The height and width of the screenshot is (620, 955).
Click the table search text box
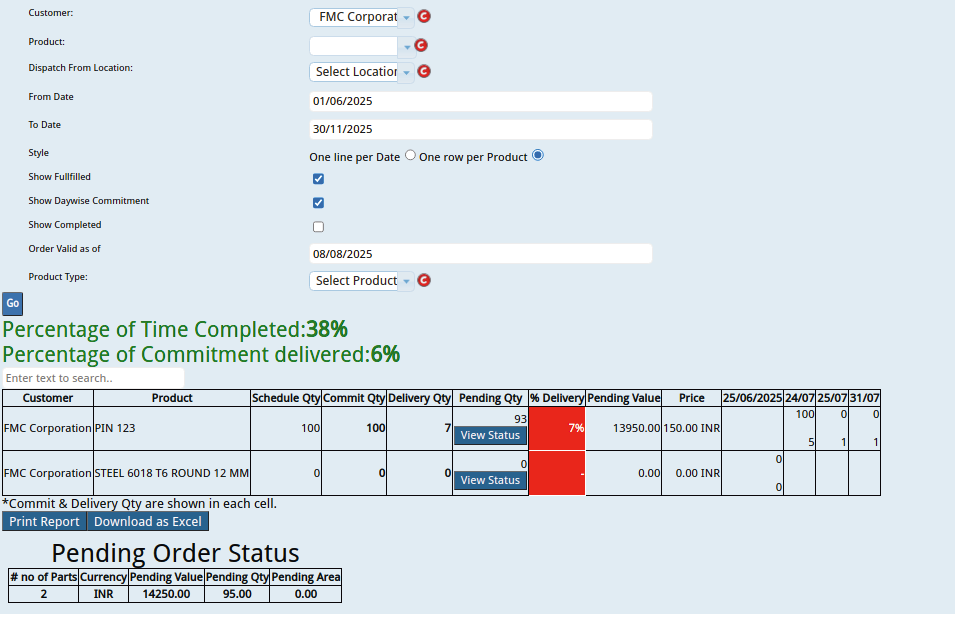click(x=93, y=378)
